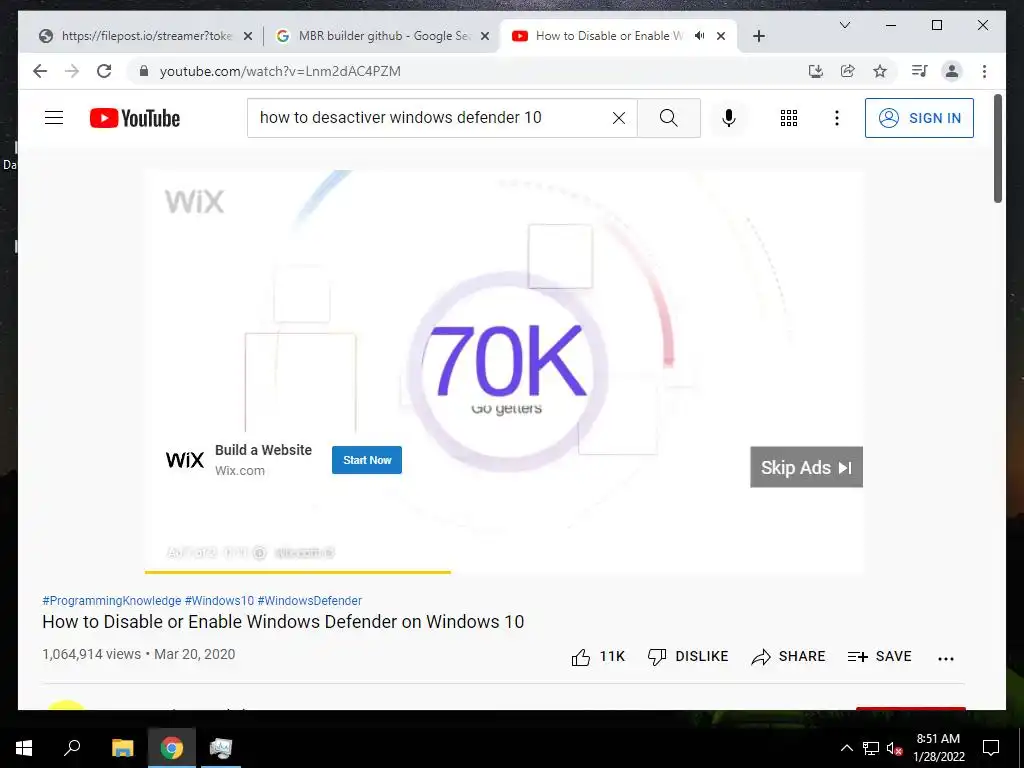Open #WindowsDefender hashtag link
The height and width of the screenshot is (768, 1024).
[x=310, y=600]
